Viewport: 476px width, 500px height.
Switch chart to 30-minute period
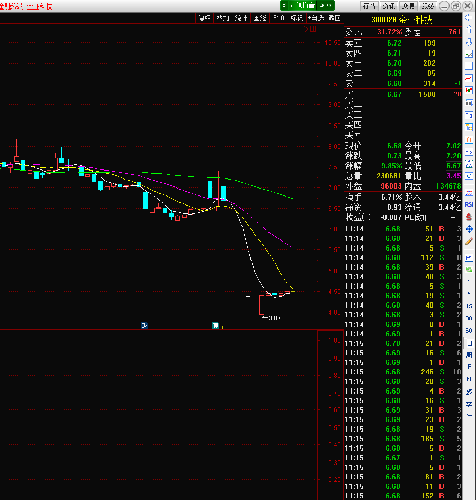click(x=469, y=318)
